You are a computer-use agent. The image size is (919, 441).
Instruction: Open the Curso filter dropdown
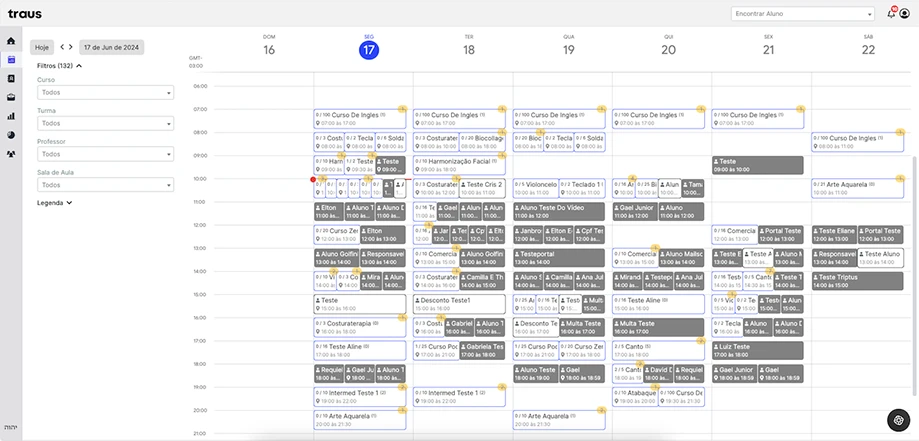click(105, 92)
